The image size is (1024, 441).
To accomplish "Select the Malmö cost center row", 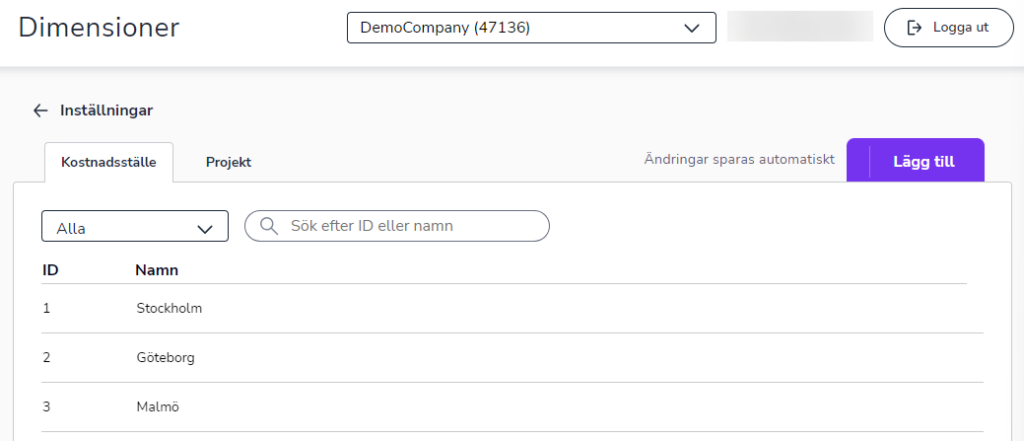I will pos(512,407).
